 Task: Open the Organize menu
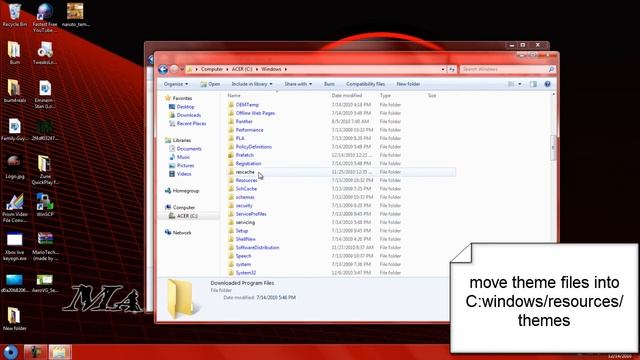(176, 84)
